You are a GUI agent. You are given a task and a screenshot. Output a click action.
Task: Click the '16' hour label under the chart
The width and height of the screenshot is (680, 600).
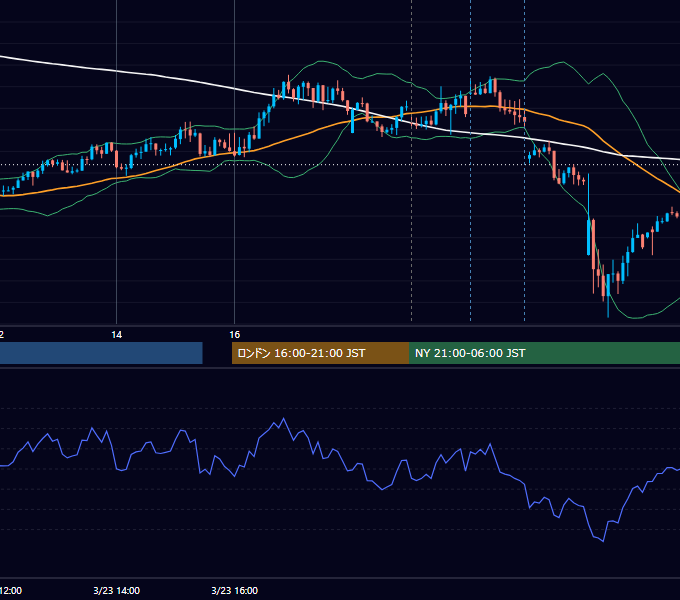tap(235, 335)
